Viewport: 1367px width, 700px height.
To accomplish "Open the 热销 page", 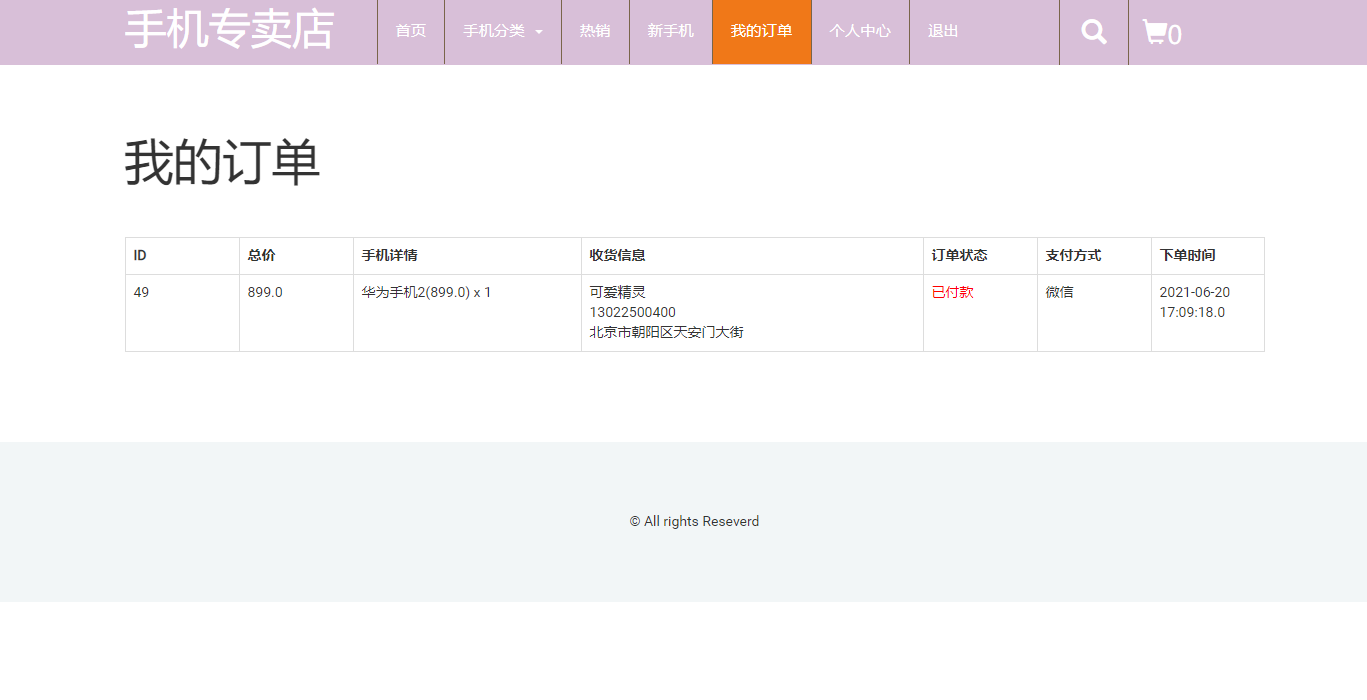I will pyautogui.click(x=595, y=31).
